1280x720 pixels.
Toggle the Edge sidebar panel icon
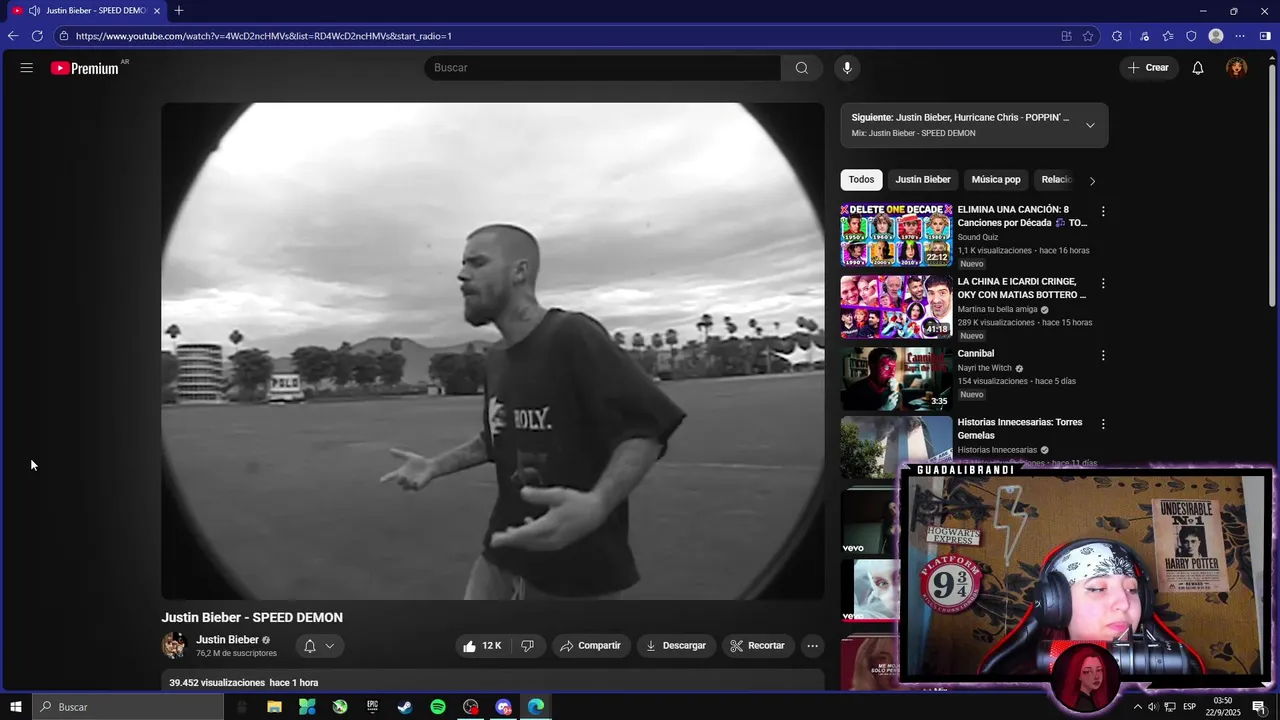pyautogui.click(x=1265, y=36)
